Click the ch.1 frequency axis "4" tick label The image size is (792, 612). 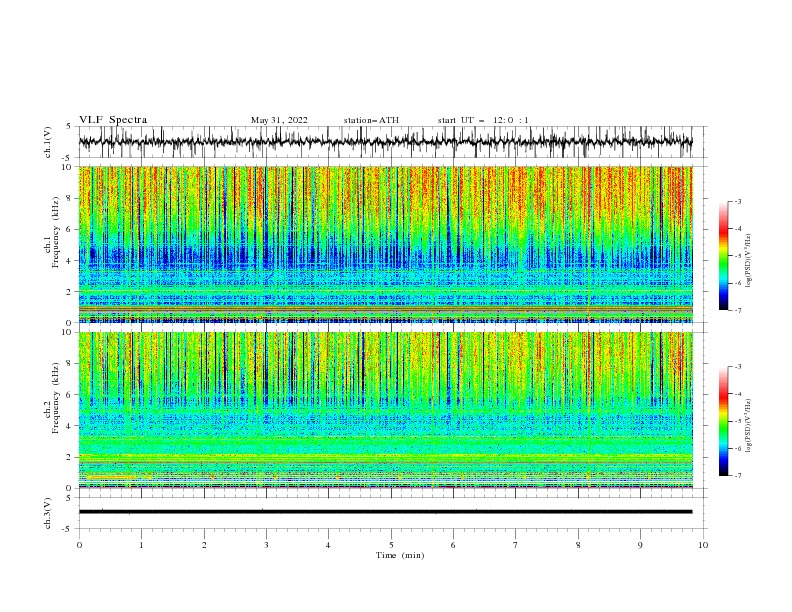71,261
